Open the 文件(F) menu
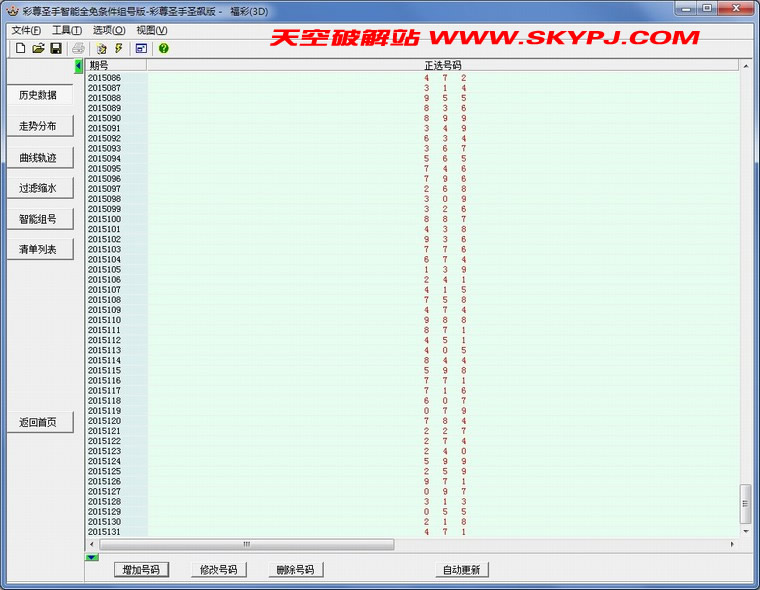The width and height of the screenshot is (760, 590). (x=26, y=30)
